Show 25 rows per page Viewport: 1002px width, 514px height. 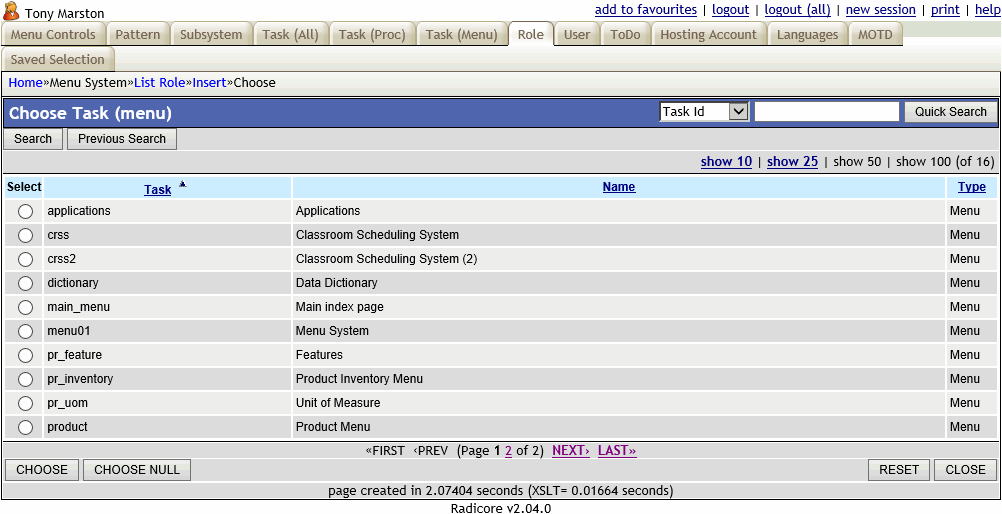(792, 161)
